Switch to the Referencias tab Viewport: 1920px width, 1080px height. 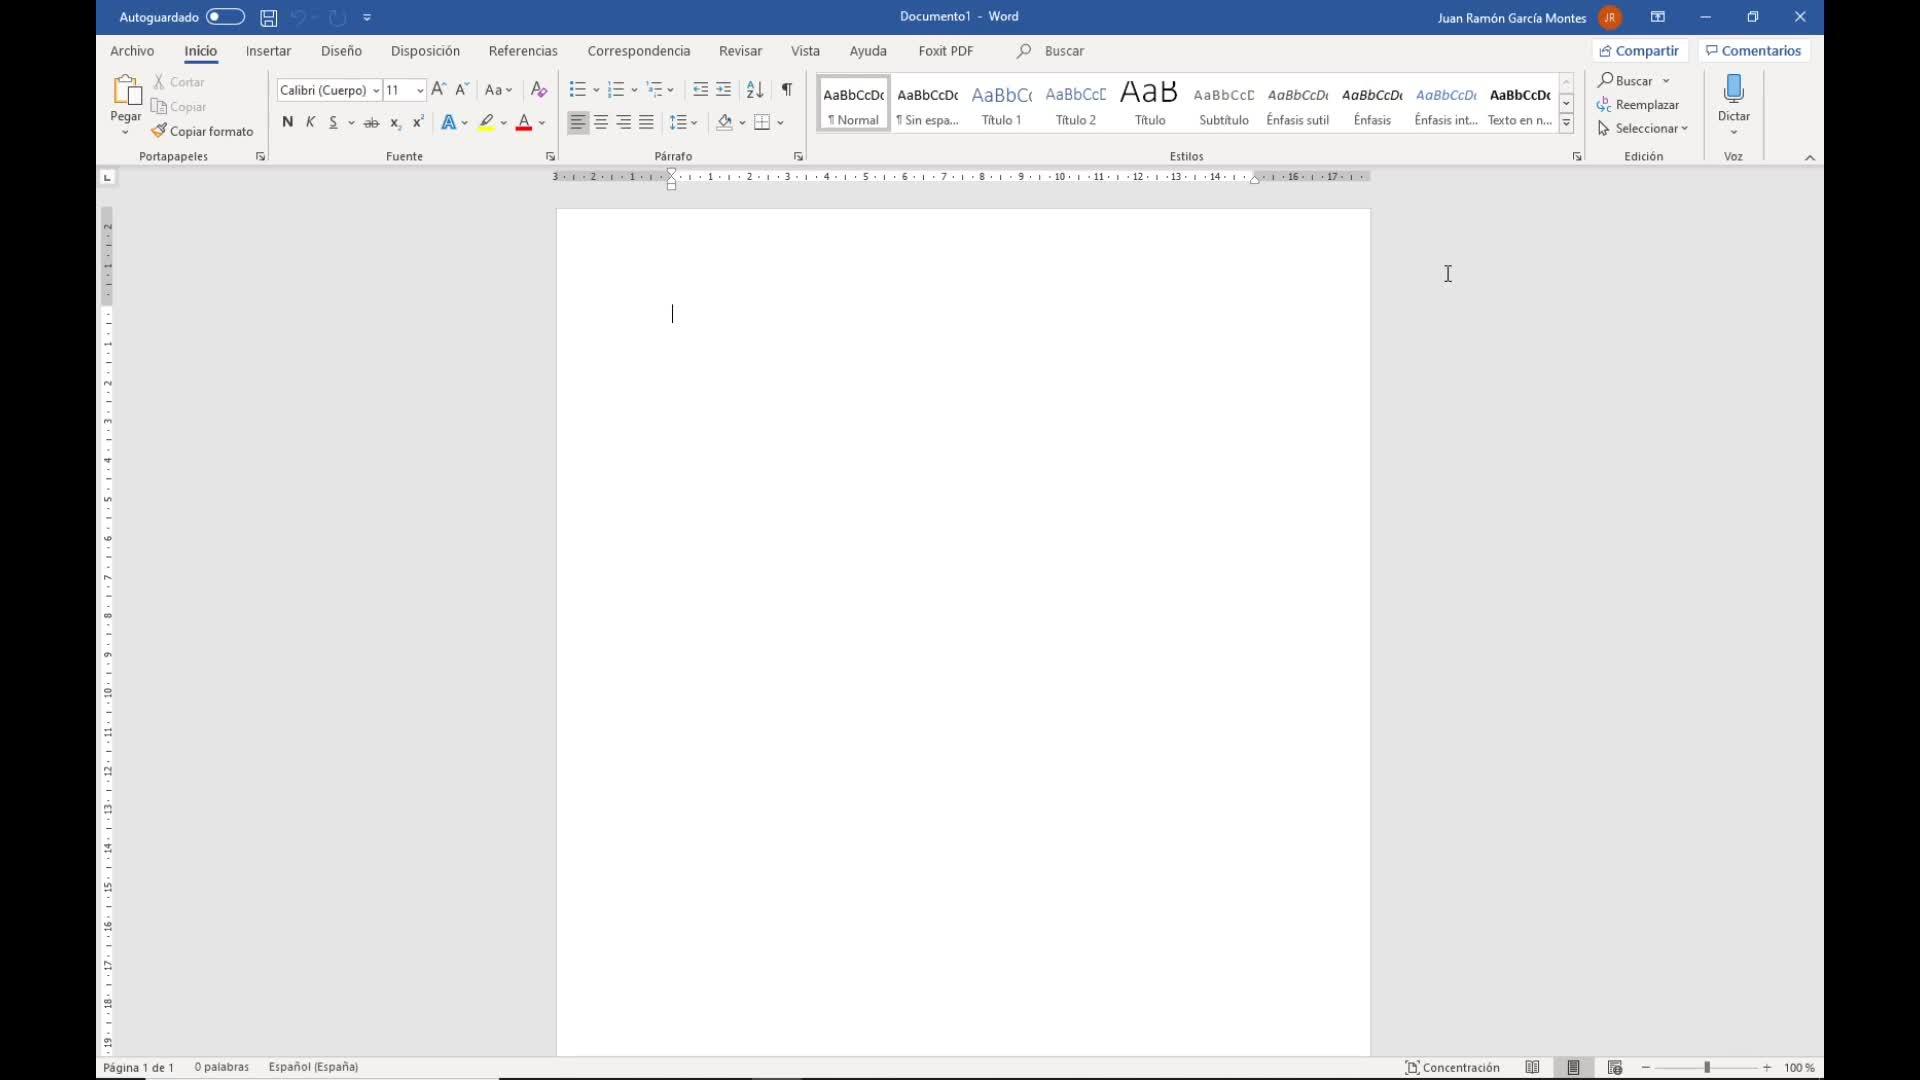click(x=522, y=51)
